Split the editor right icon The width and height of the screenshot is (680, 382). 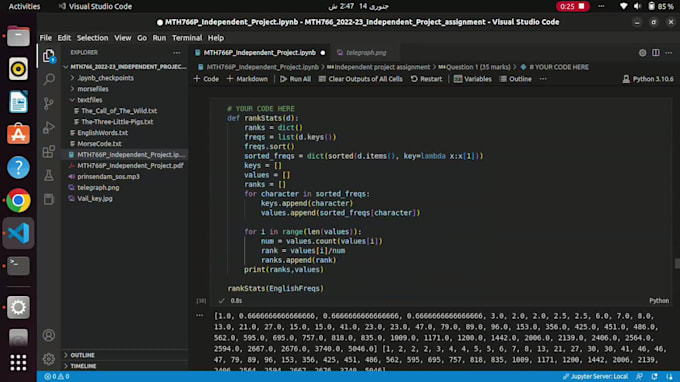[656, 52]
